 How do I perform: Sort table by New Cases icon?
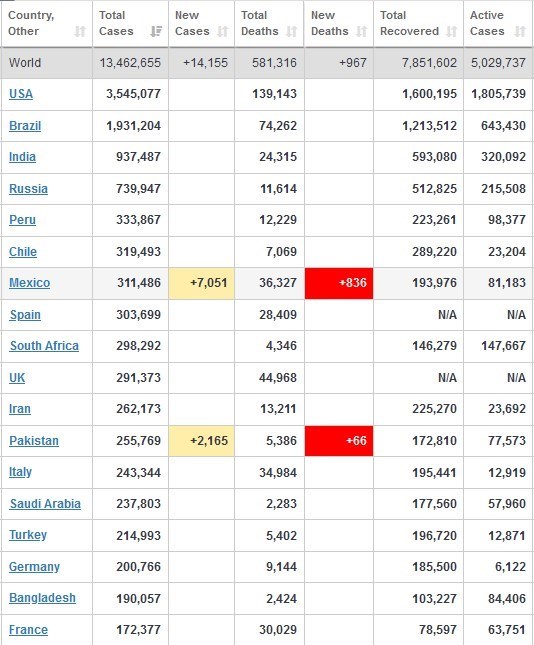[223, 32]
